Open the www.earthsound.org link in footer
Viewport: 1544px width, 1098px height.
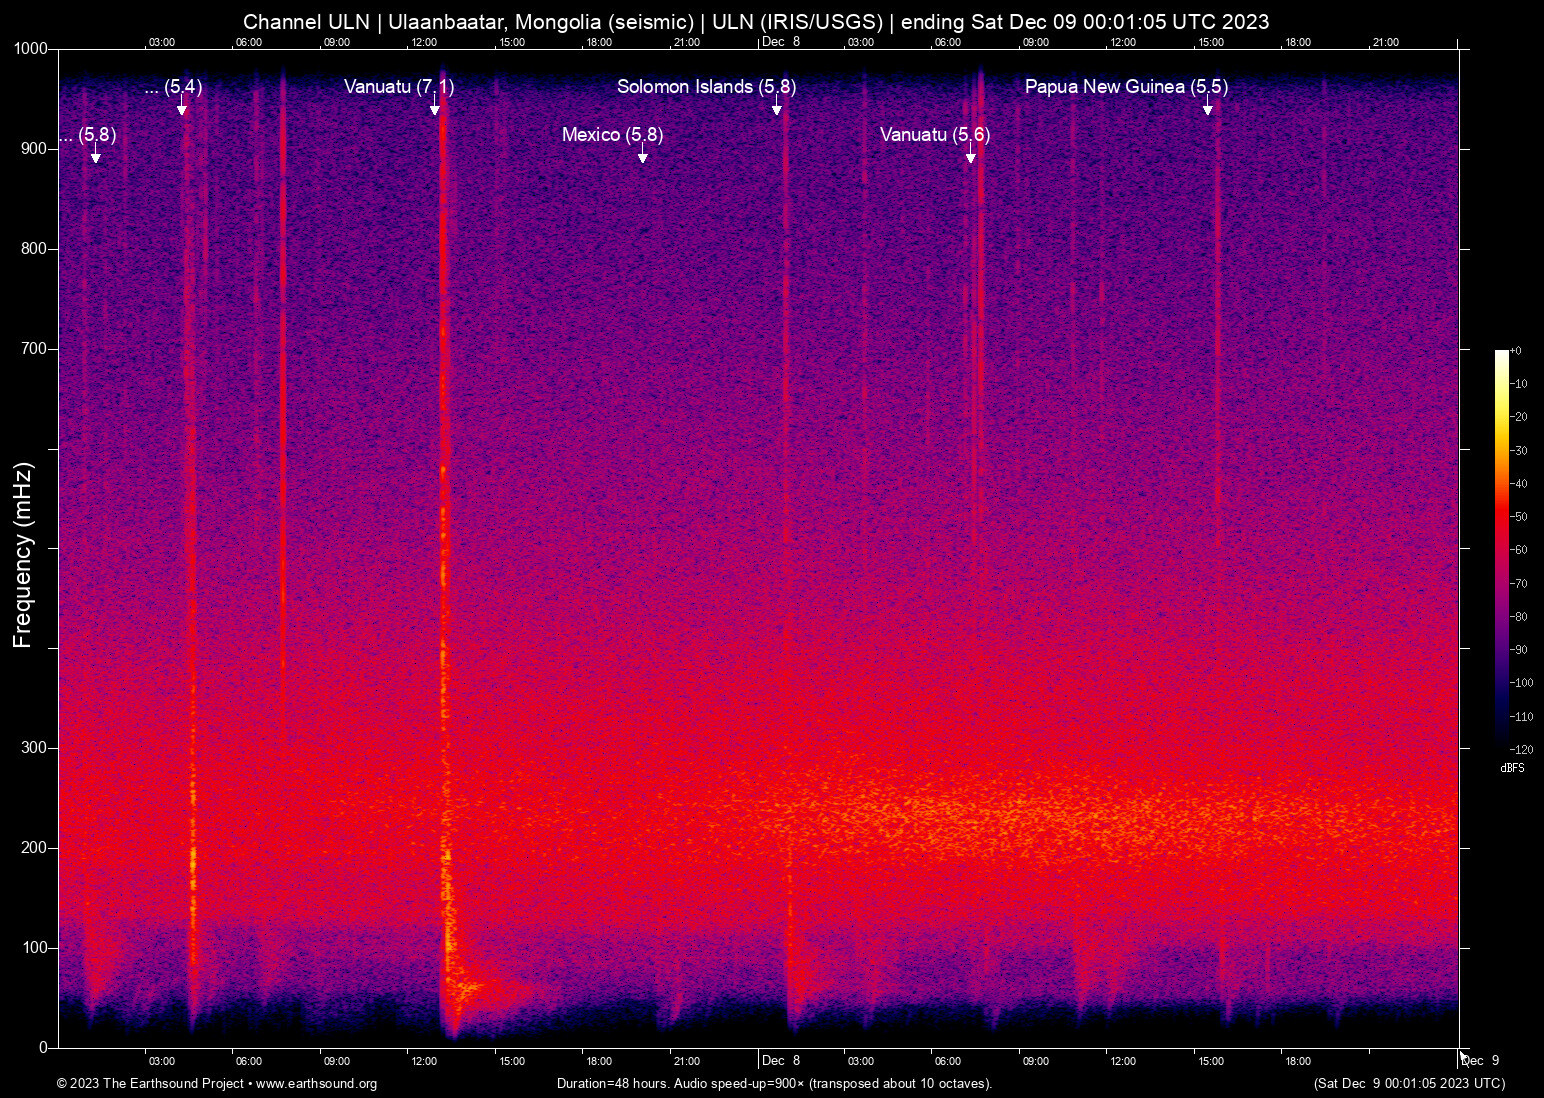click(316, 1084)
